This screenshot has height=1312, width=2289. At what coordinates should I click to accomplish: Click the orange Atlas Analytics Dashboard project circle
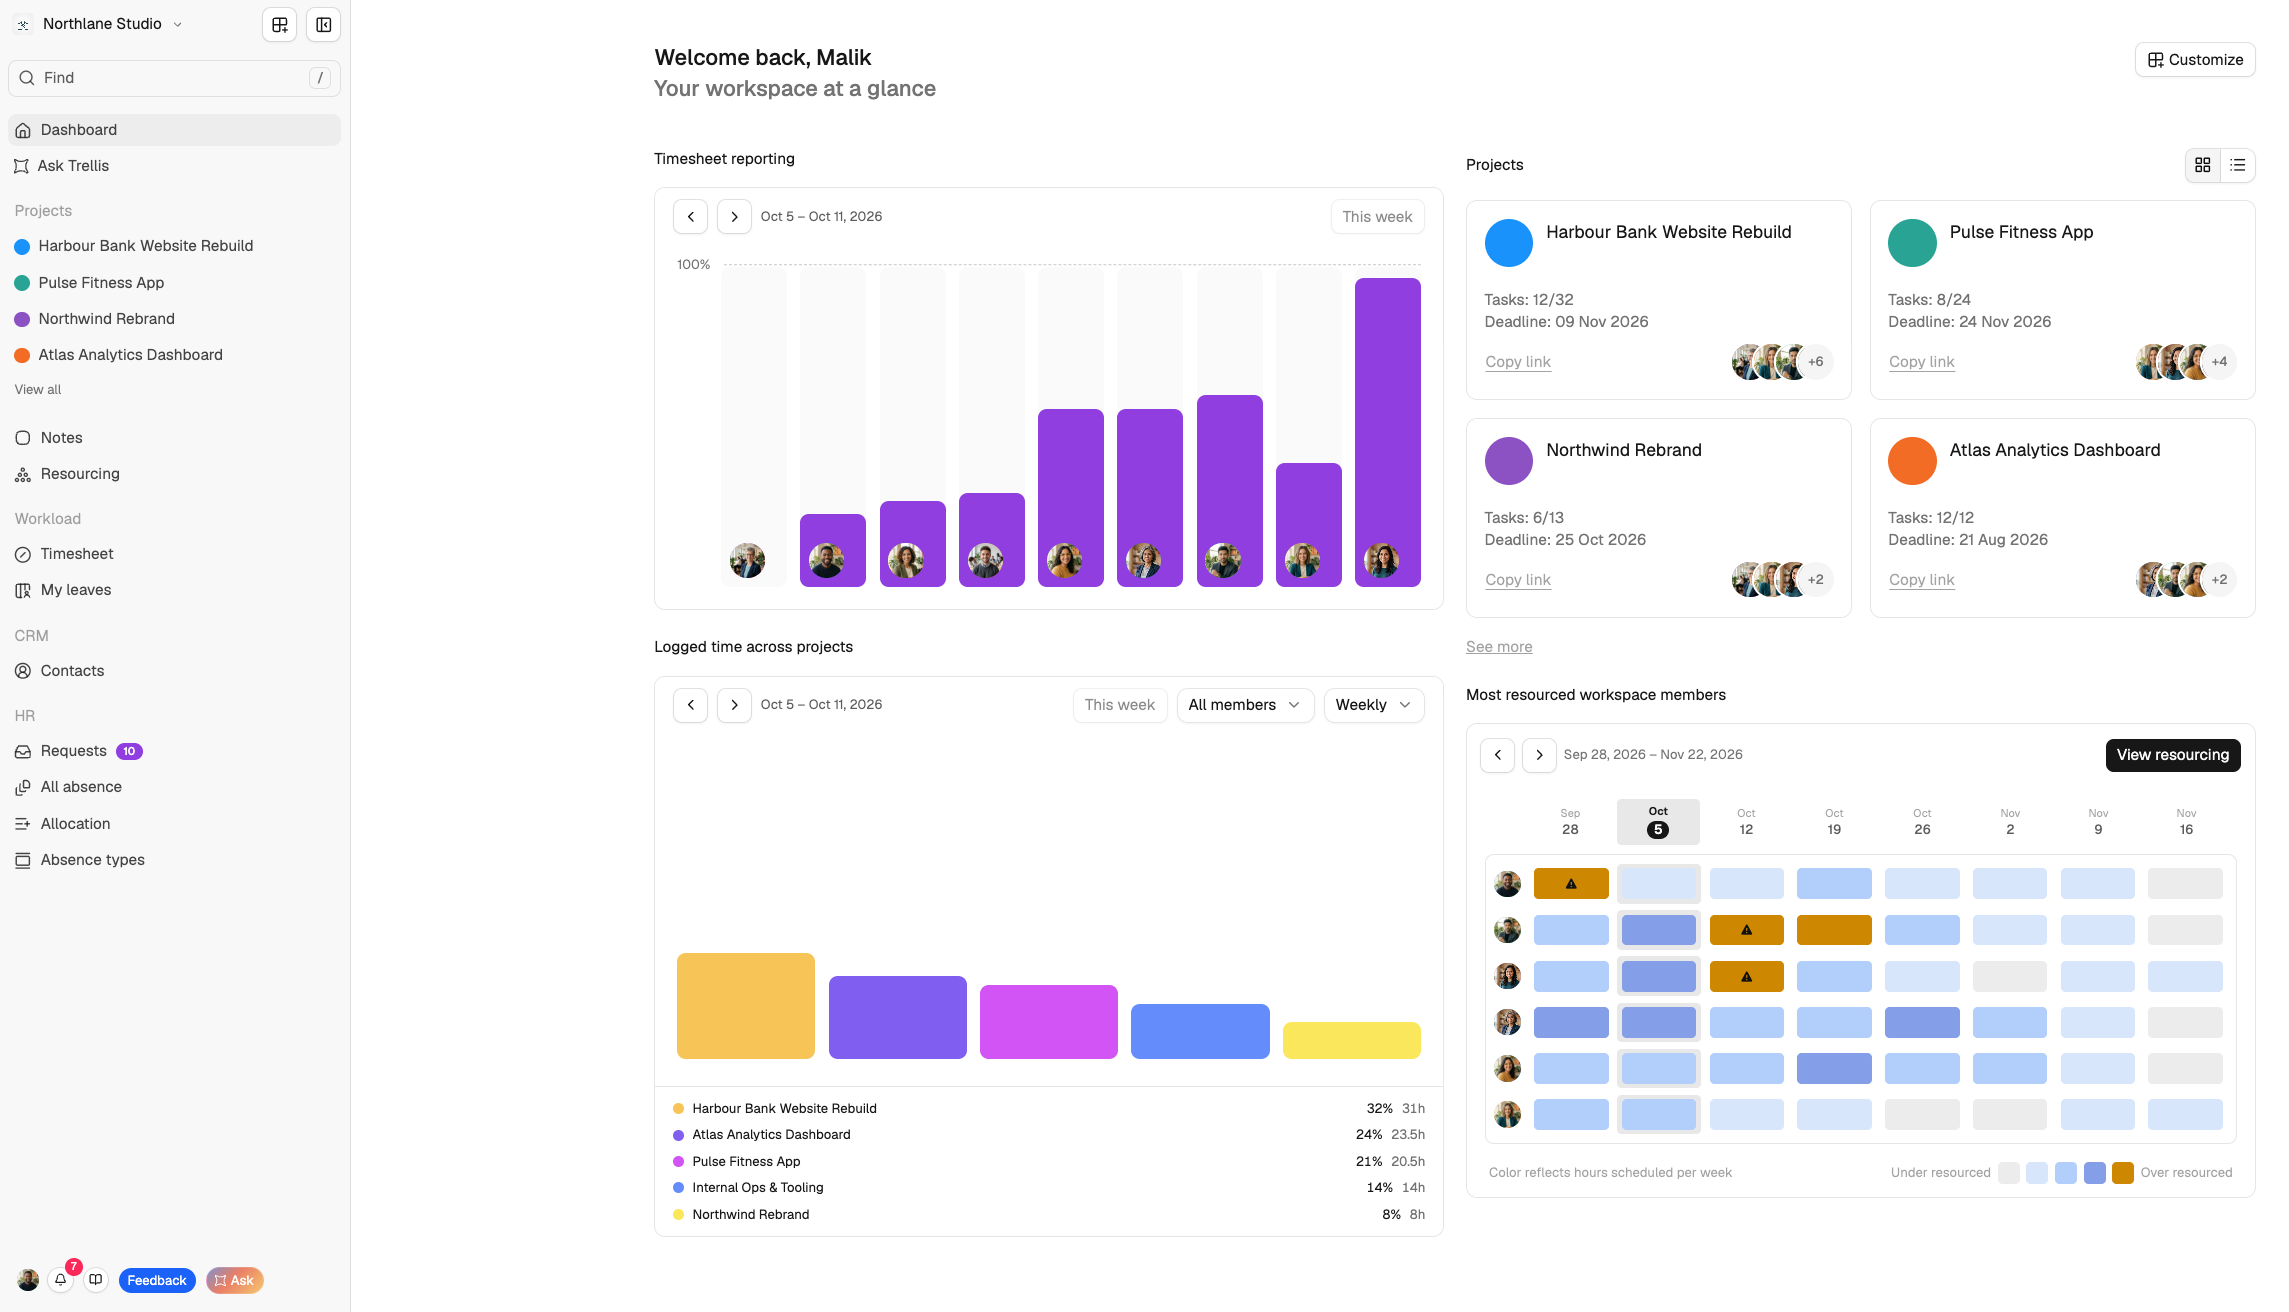coord(1912,461)
